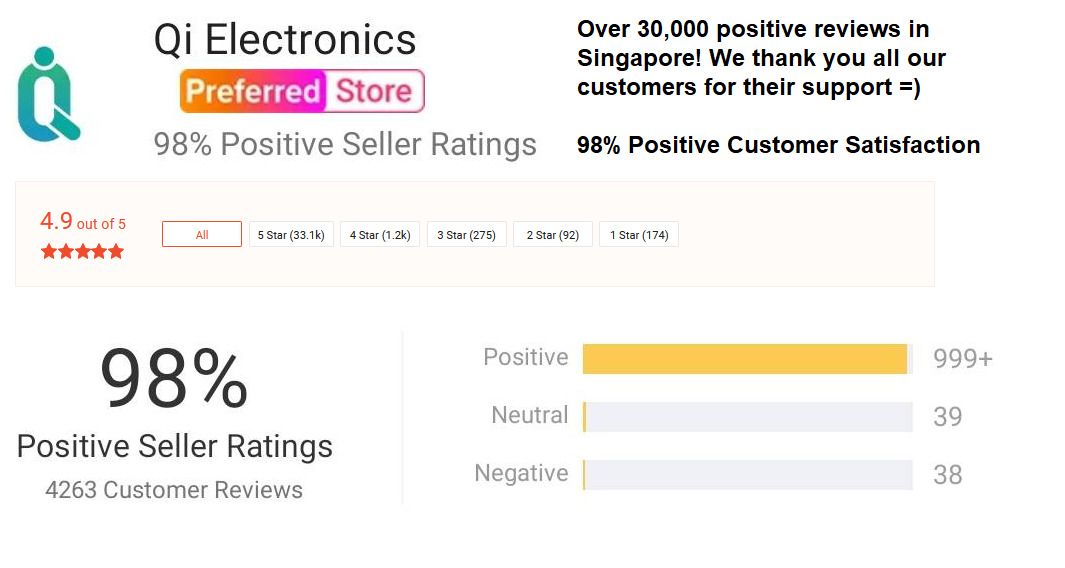Click the Negative rating bar

pos(748,475)
